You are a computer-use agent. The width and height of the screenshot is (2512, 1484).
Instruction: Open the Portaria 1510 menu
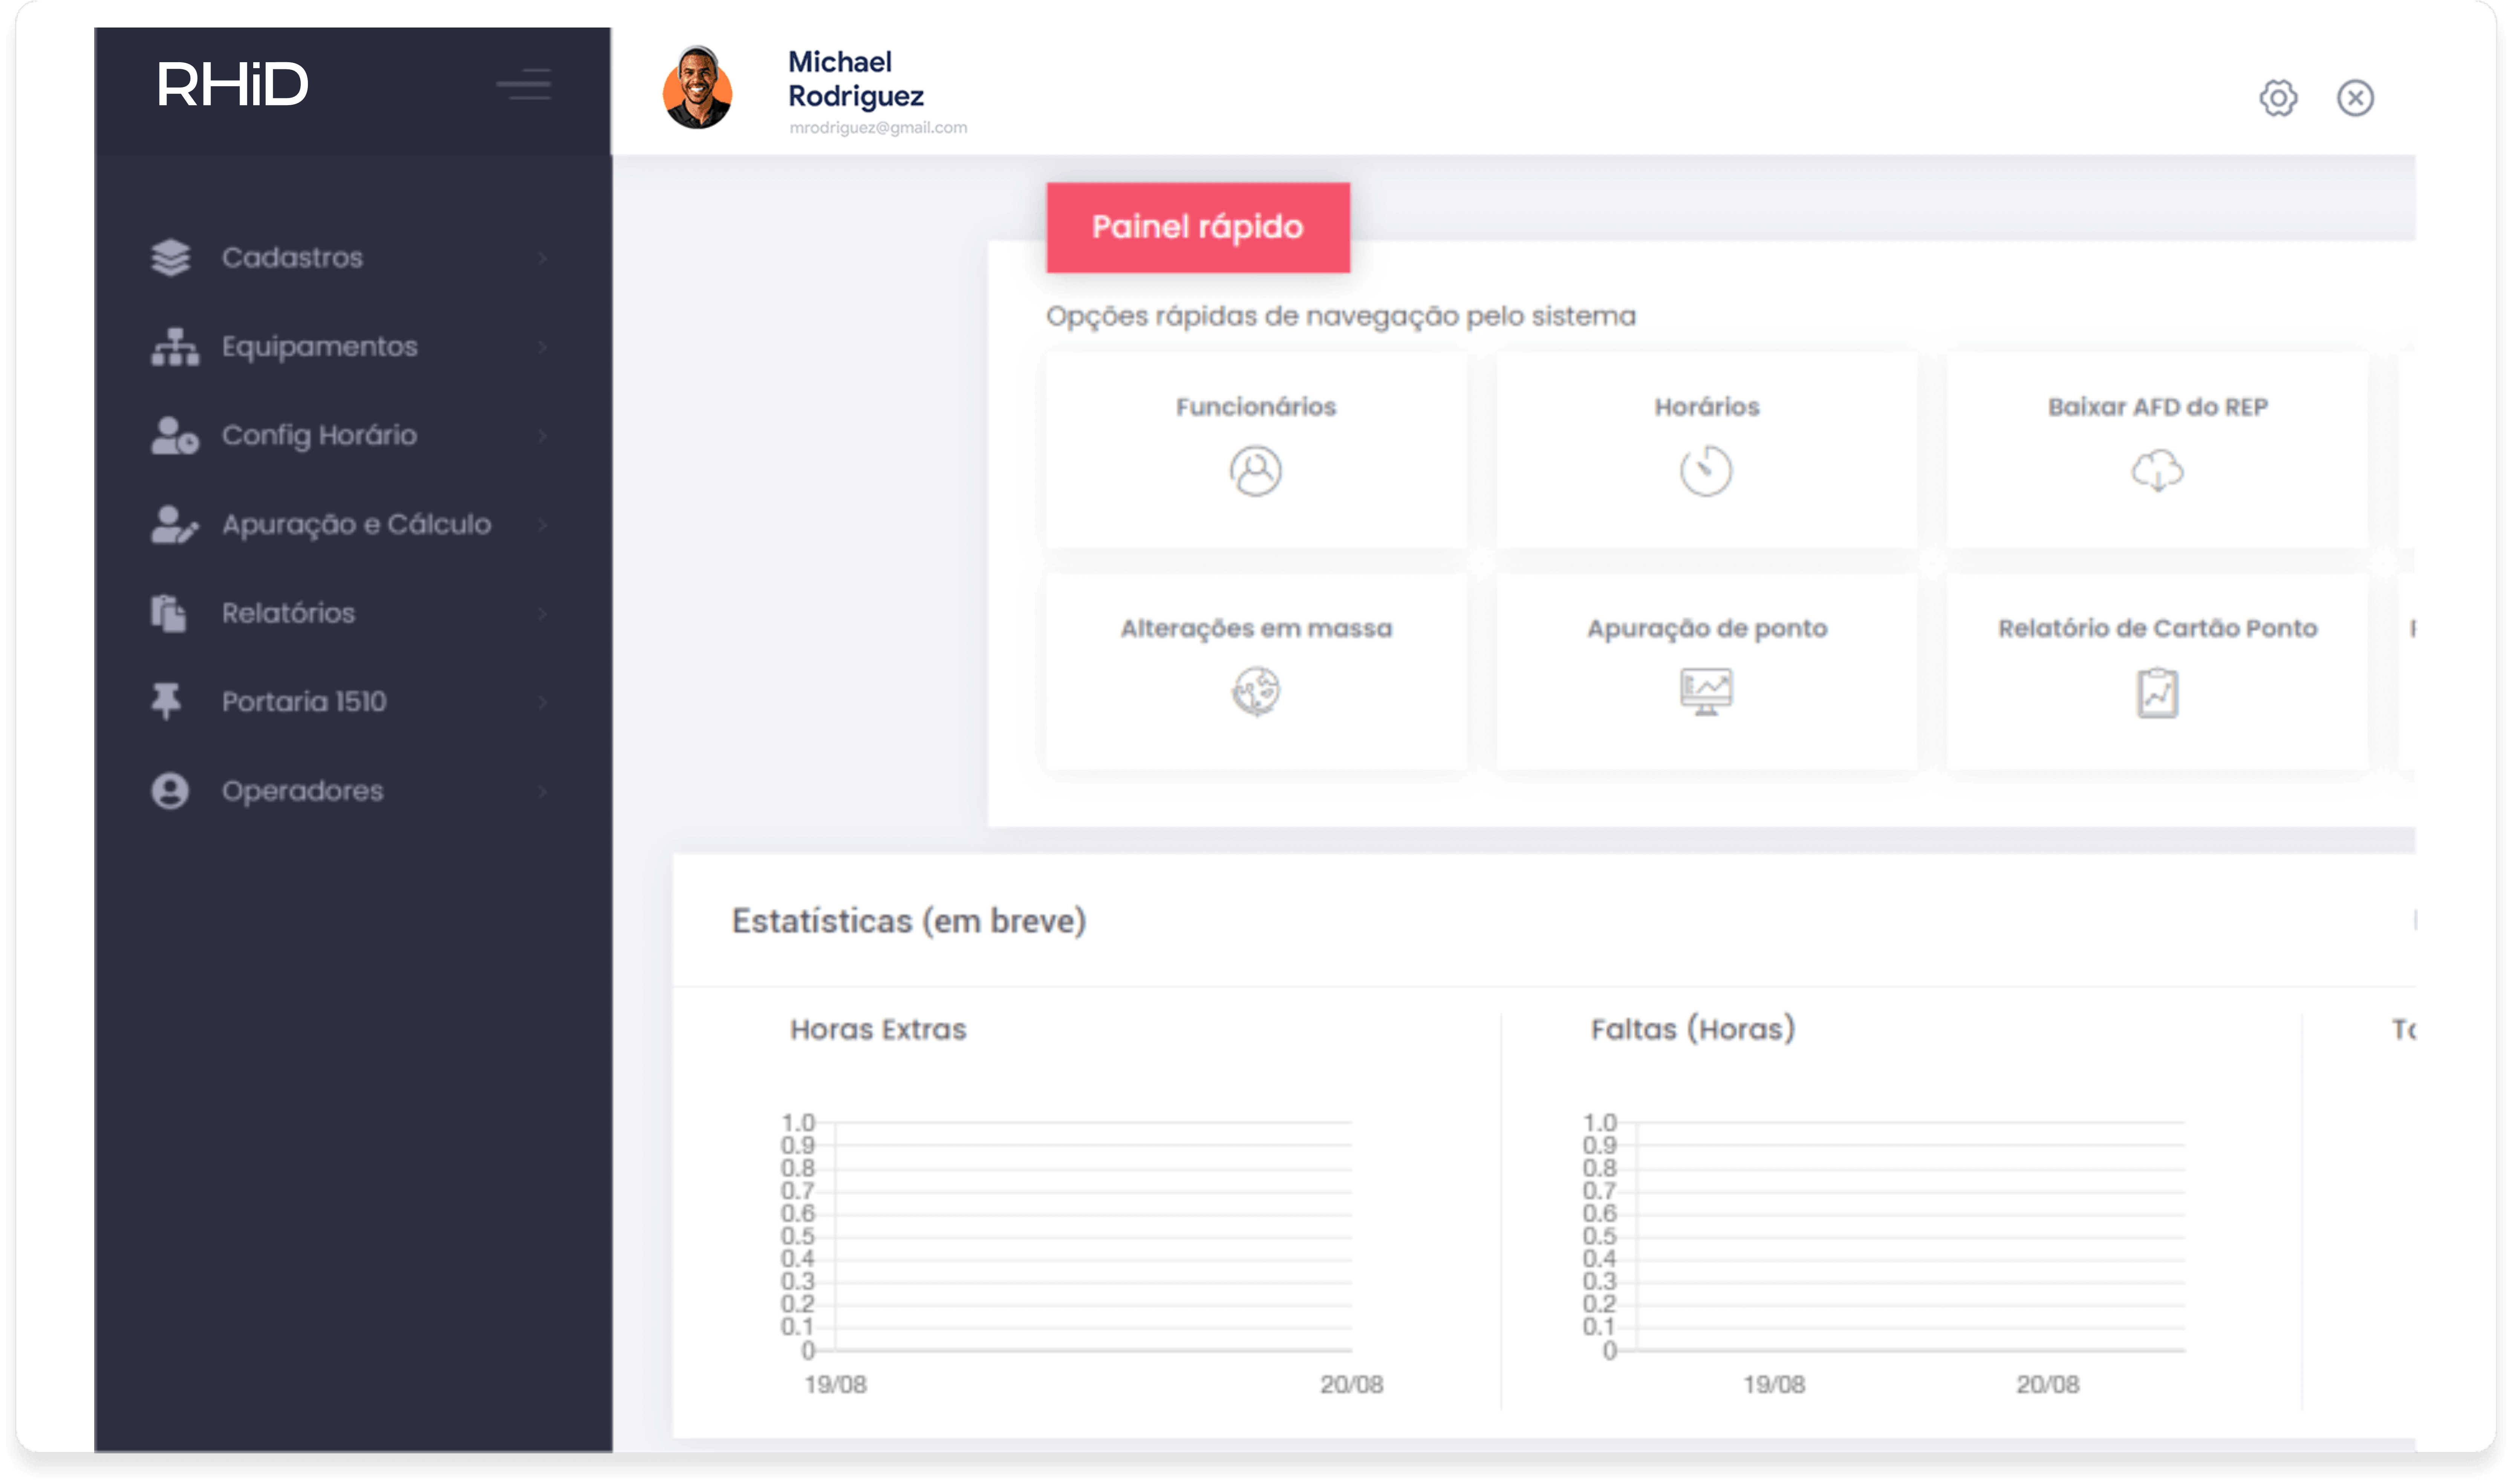click(304, 702)
